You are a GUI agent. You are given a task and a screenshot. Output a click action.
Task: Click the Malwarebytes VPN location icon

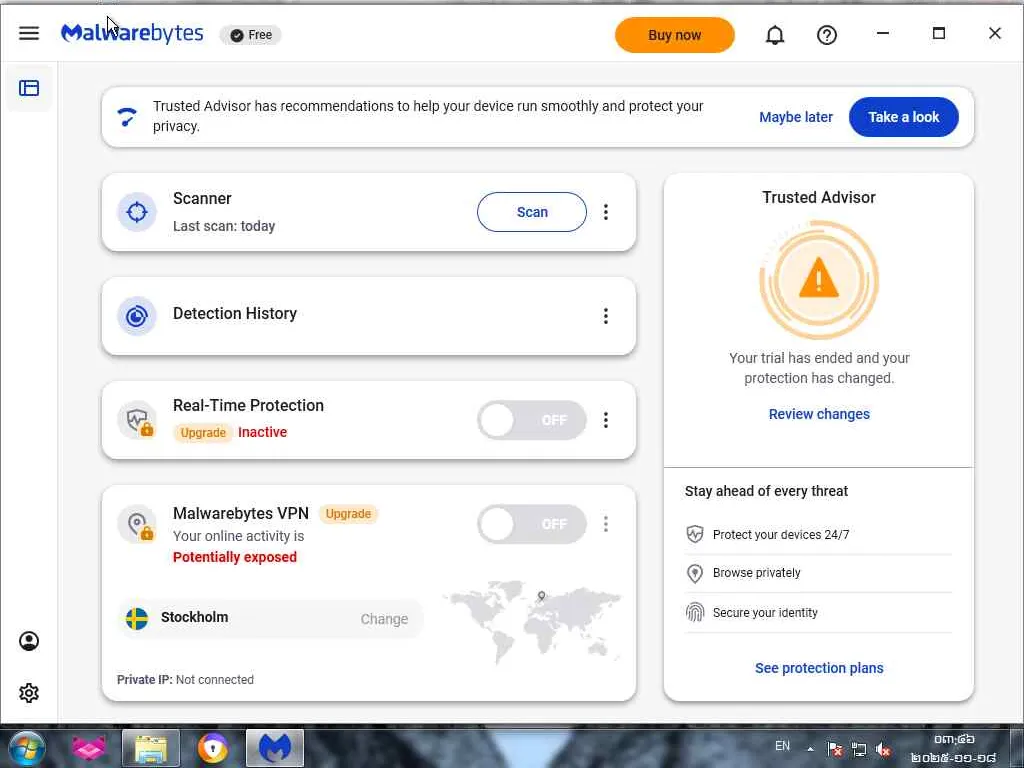pos(136,524)
